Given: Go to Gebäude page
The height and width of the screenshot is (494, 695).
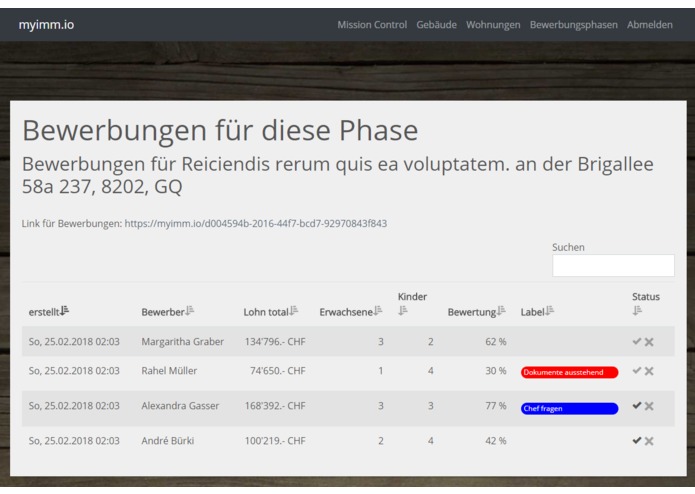Looking at the screenshot, I should click(x=436, y=25).
